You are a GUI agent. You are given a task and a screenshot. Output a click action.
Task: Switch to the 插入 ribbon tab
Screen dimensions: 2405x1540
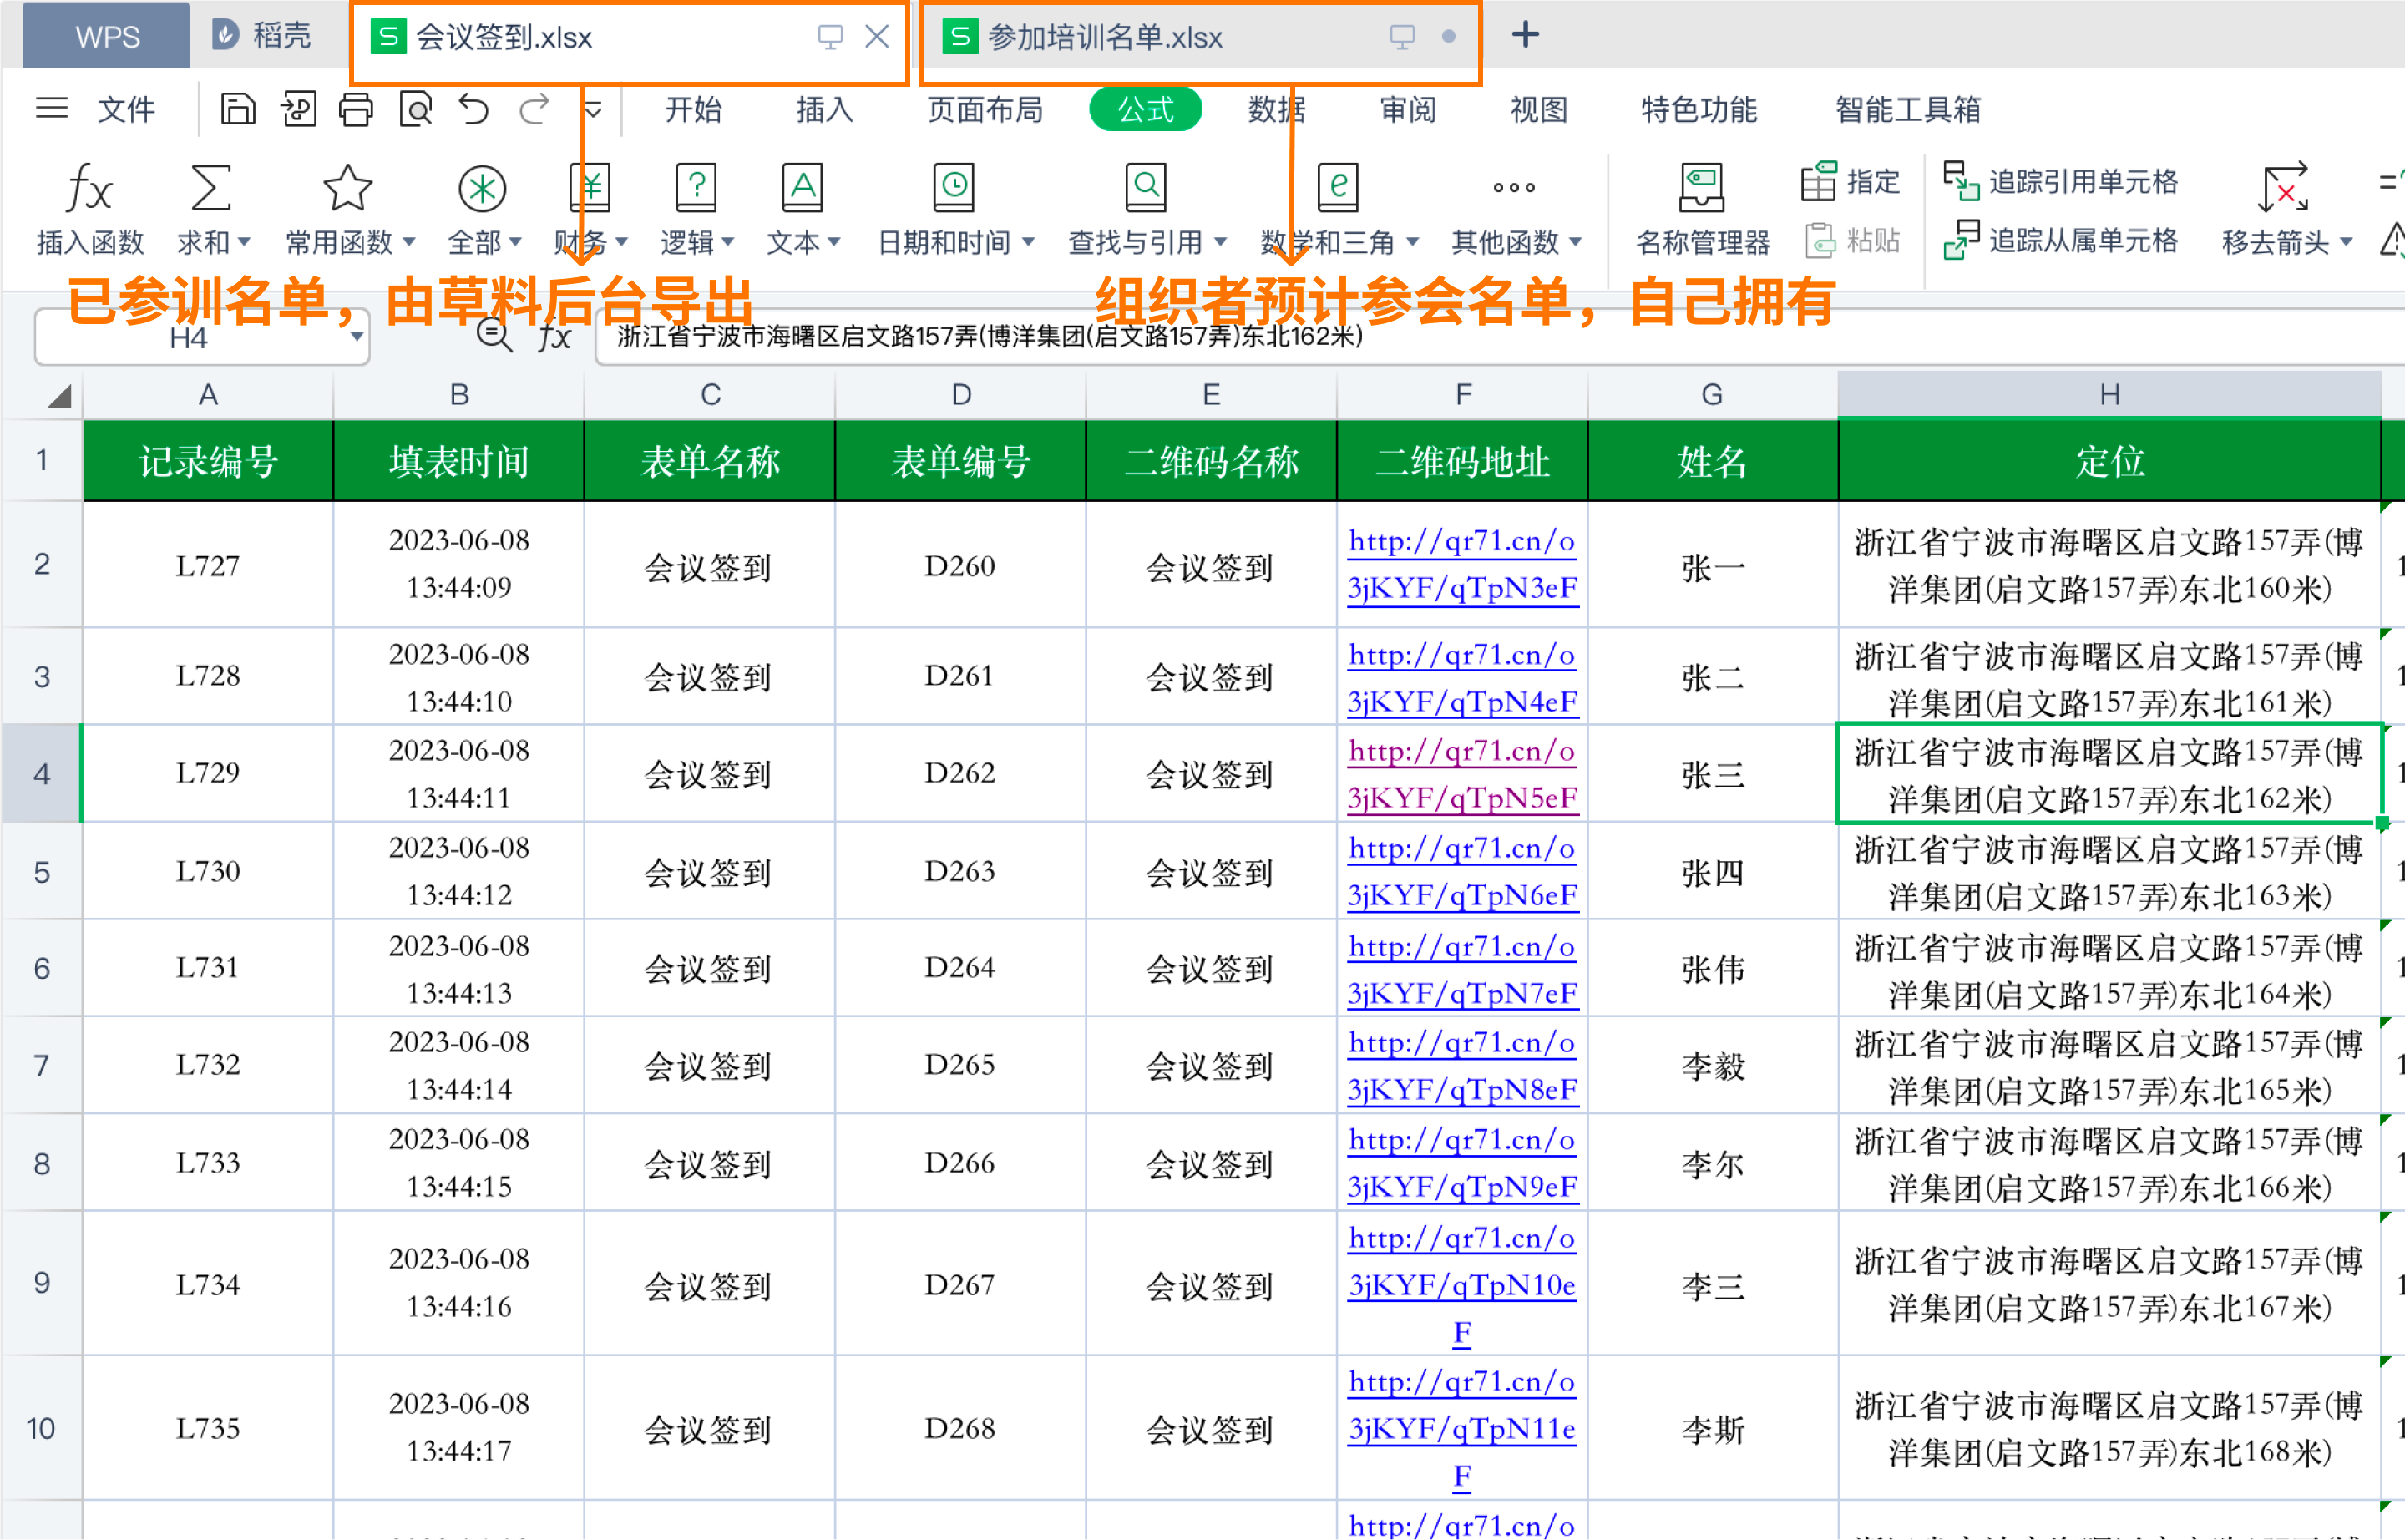click(x=824, y=109)
